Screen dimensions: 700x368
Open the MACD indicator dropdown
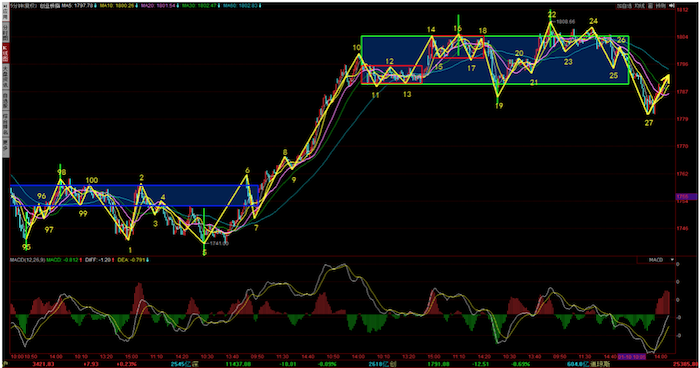click(x=656, y=259)
